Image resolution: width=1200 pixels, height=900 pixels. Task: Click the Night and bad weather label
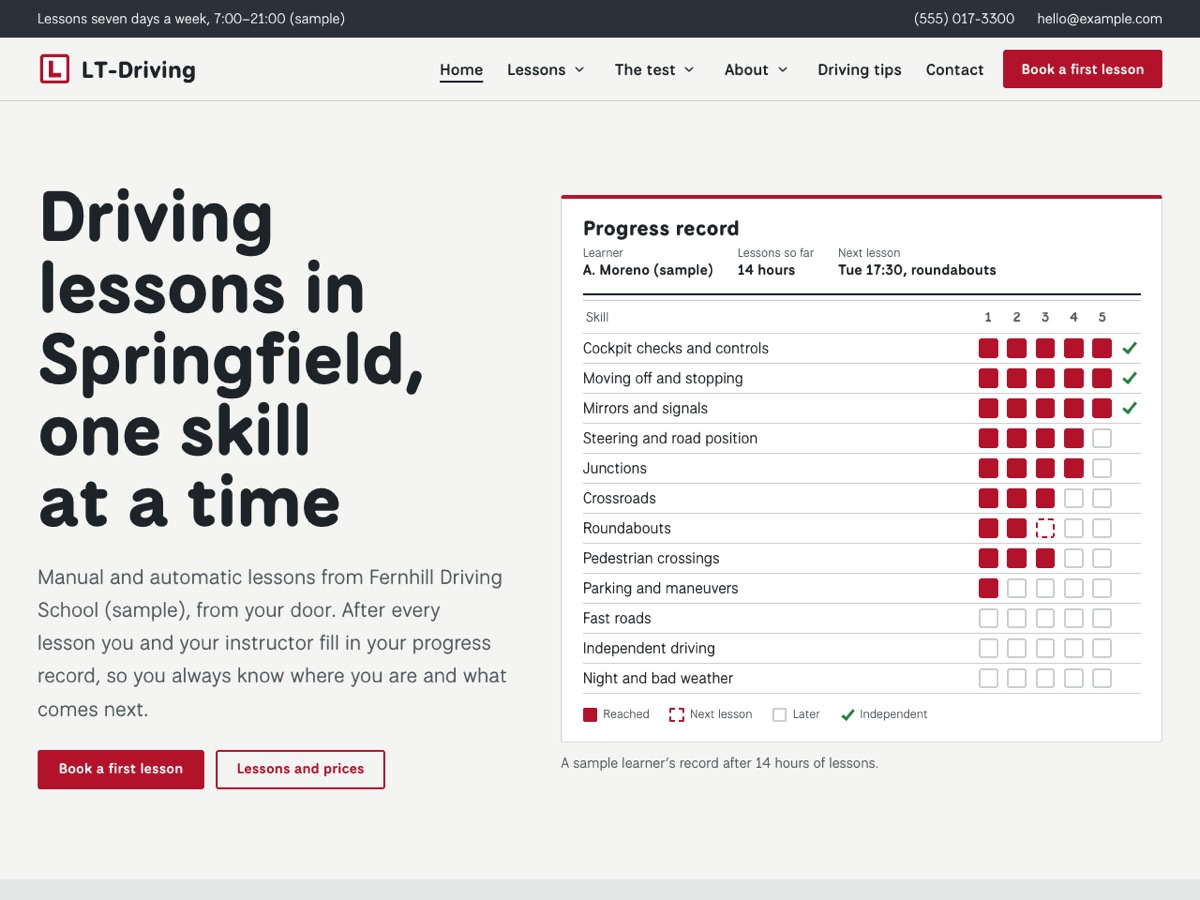658,678
